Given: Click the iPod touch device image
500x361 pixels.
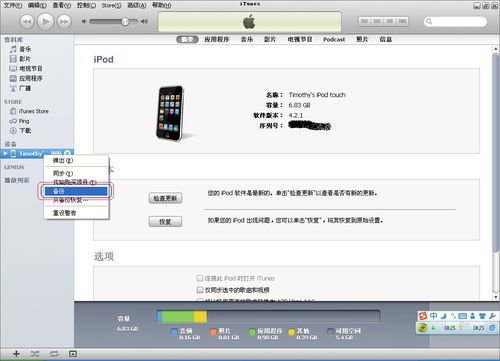Looking at the screenshot, I should [170, 113].
